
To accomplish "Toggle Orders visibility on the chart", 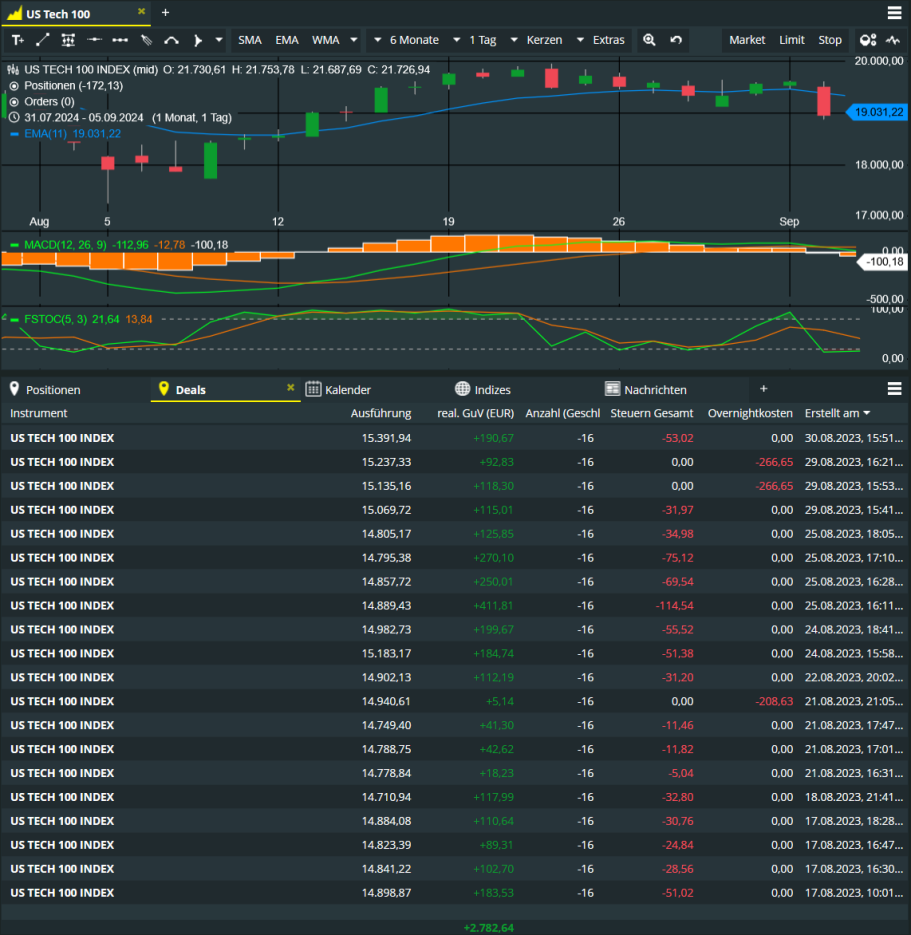I will pos(14,102).
